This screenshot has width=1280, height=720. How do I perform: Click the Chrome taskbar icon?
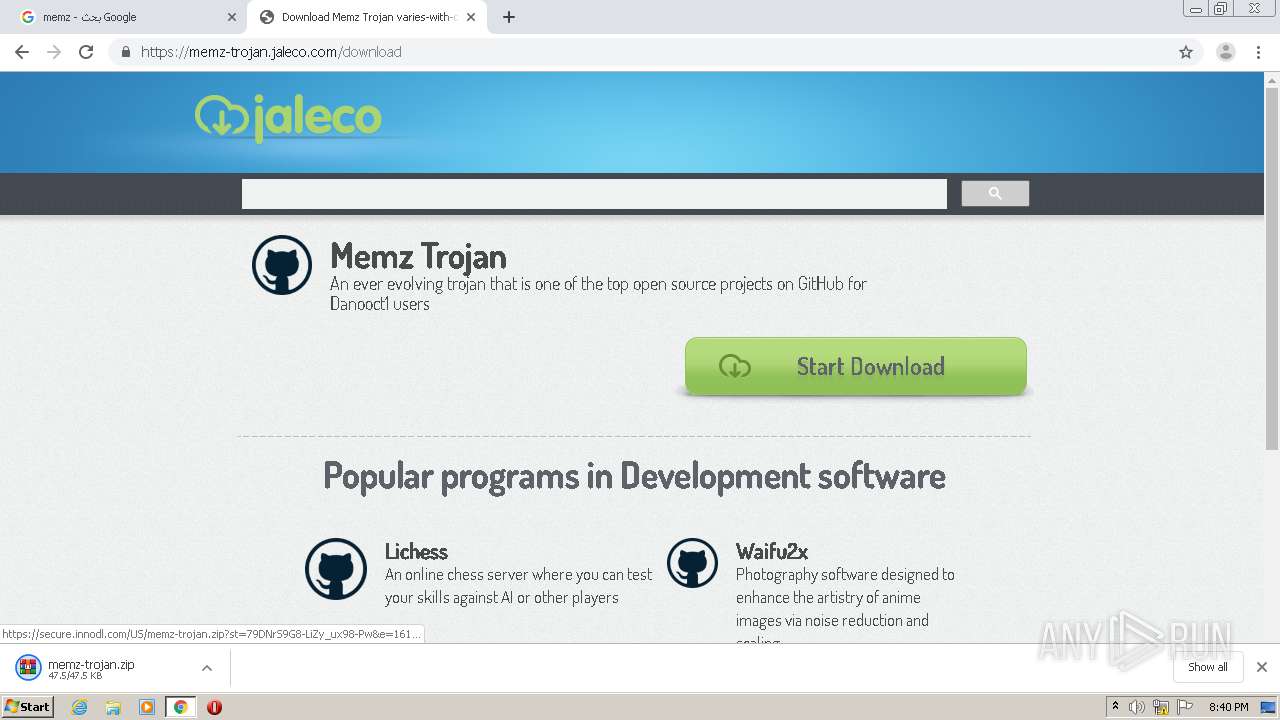pyautogui.click(x=180, y=707)
